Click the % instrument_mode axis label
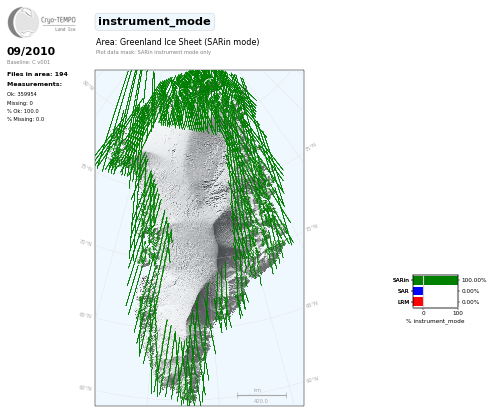 click(x=435, y=321)
